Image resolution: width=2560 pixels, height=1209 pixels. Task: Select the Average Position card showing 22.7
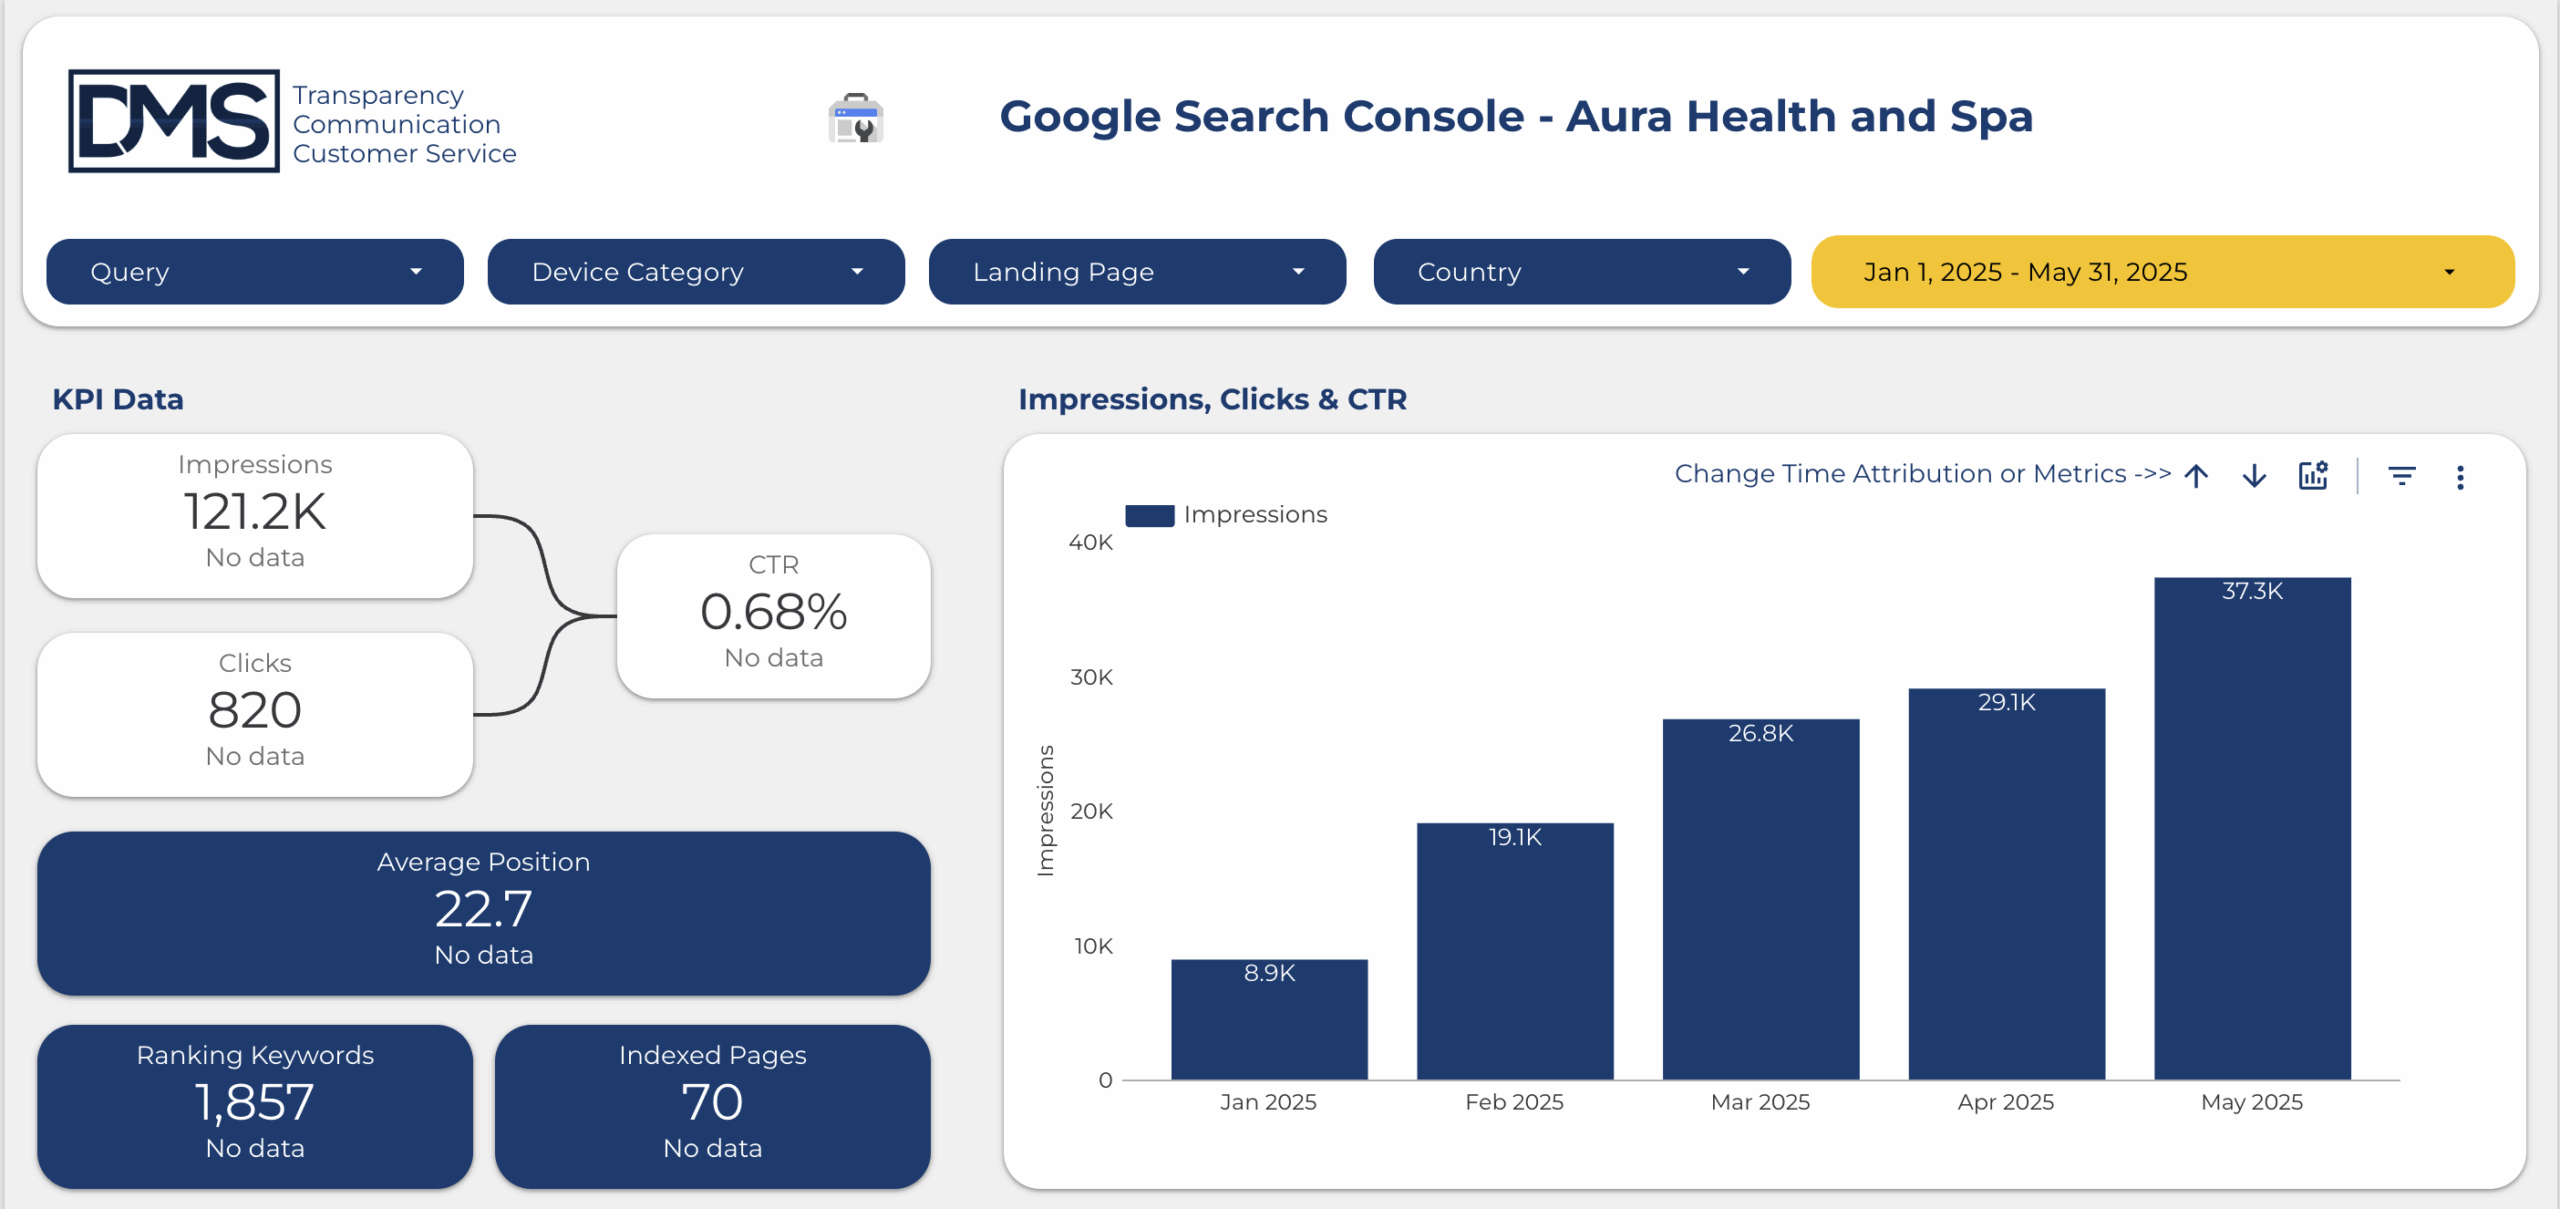[x=483, y=911]
